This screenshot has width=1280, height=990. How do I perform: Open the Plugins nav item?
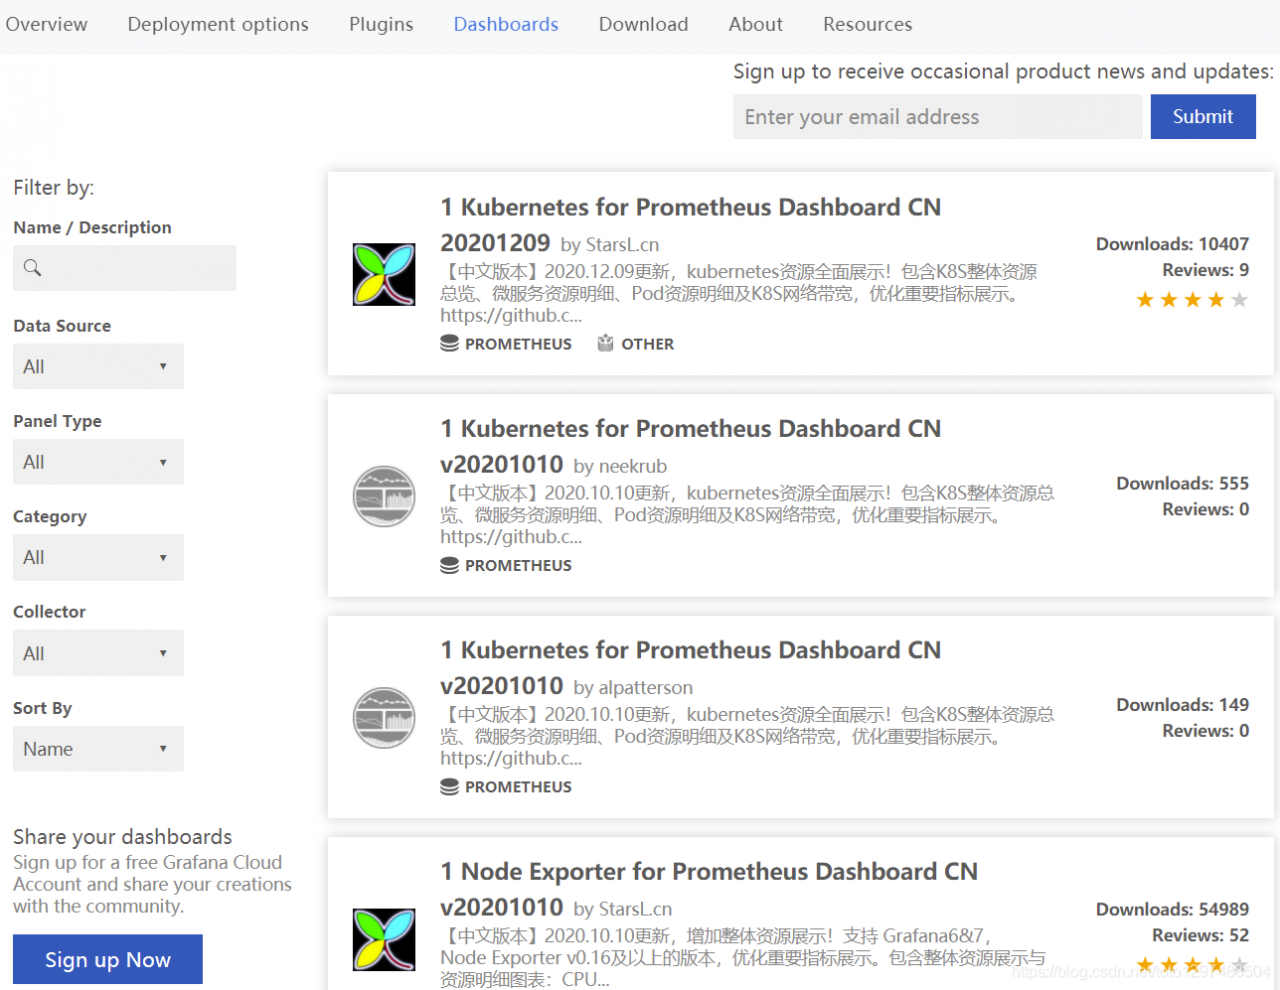tap(381, 24)
